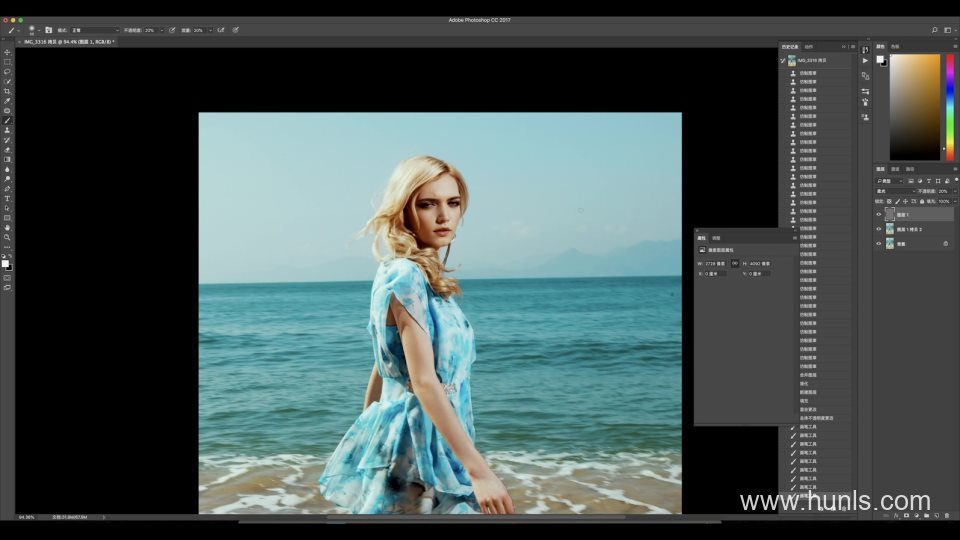The height and width of the screenshot is (540, 960).
Task: Select the Clone Stamp tool
Action: click(x=7, y=130)
